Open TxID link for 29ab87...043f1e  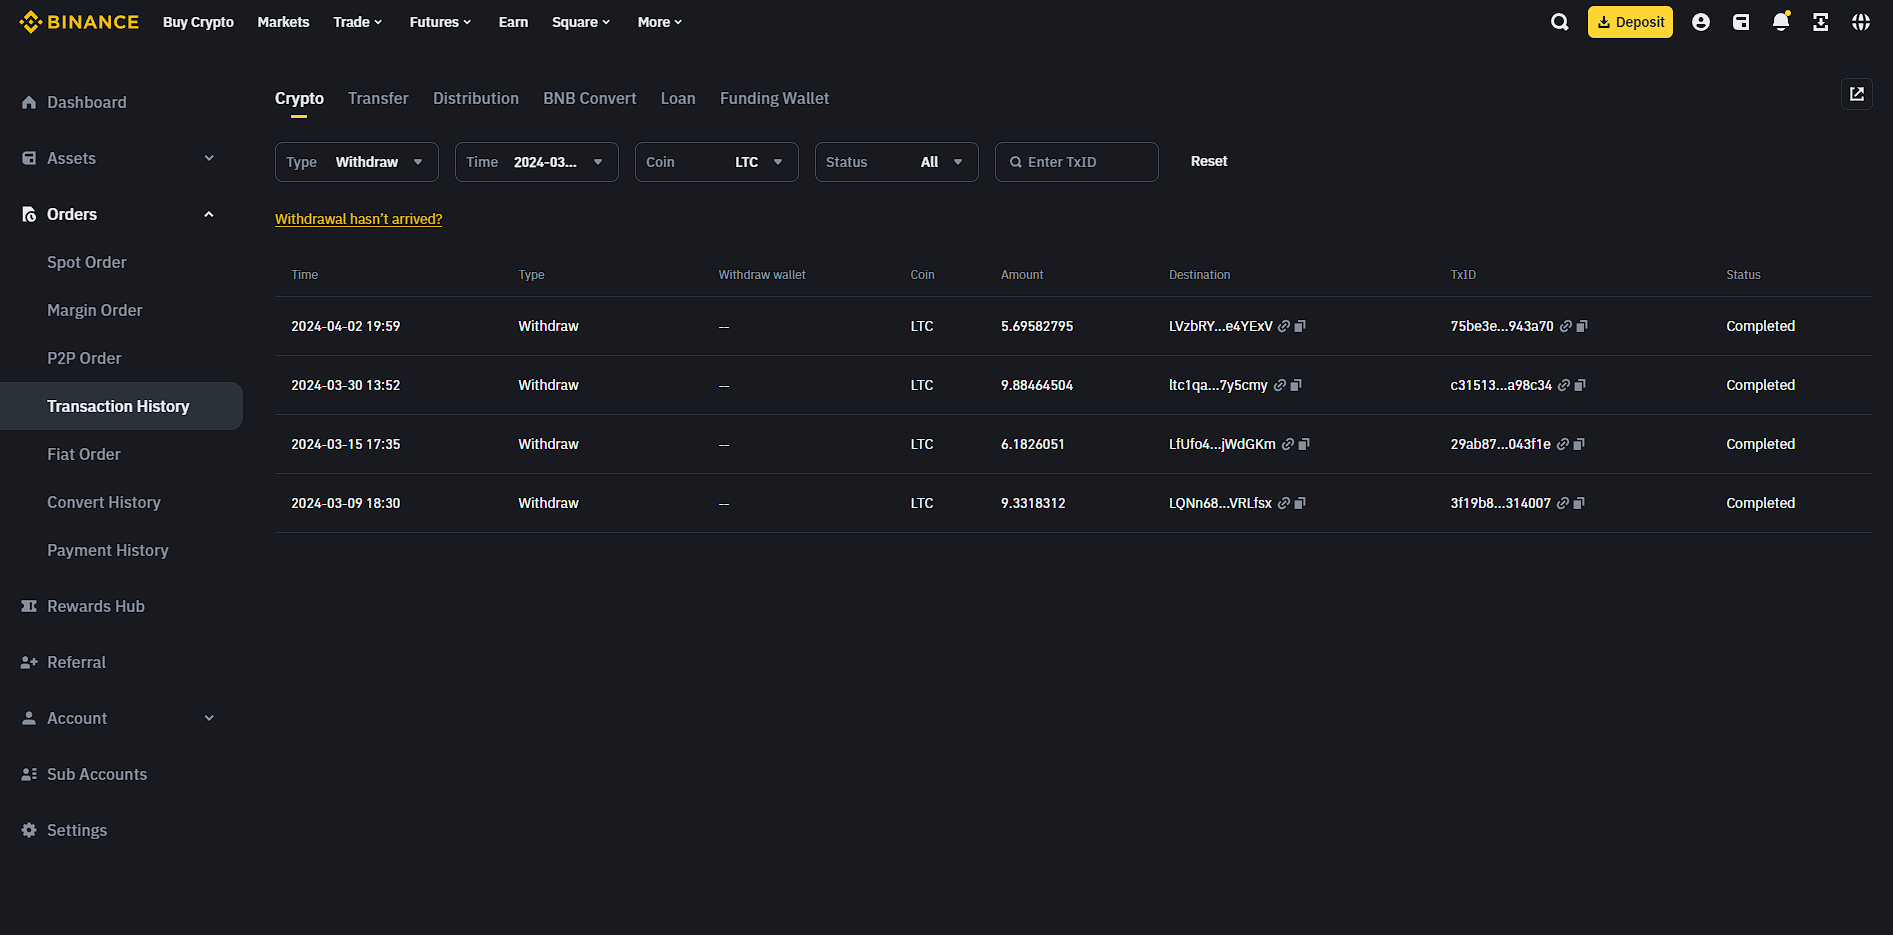[x=1563, y=444]
